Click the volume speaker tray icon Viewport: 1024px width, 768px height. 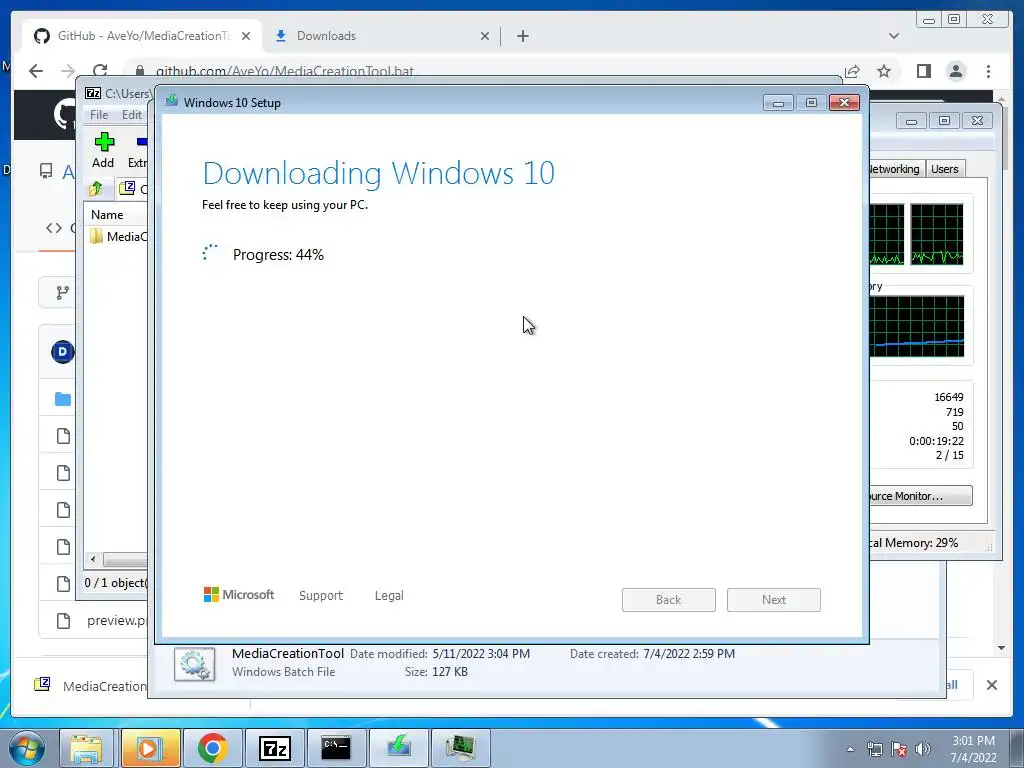923,749
